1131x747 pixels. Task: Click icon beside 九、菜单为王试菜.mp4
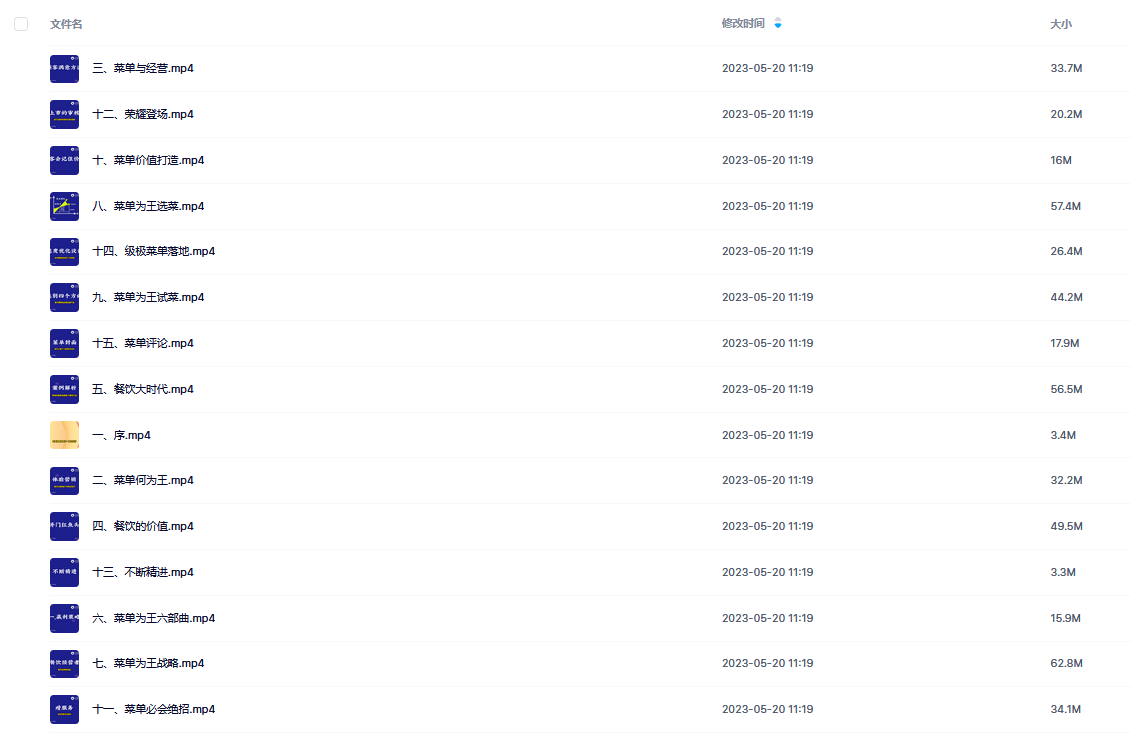[x=64, y=297]
